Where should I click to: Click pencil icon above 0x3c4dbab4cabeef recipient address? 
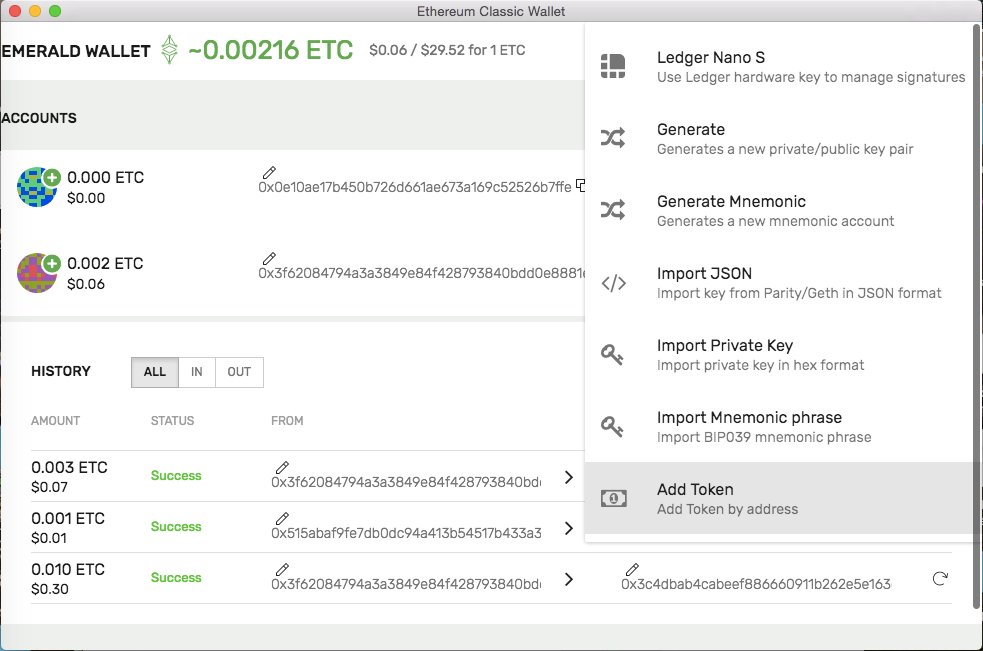(x=632, y=569)
